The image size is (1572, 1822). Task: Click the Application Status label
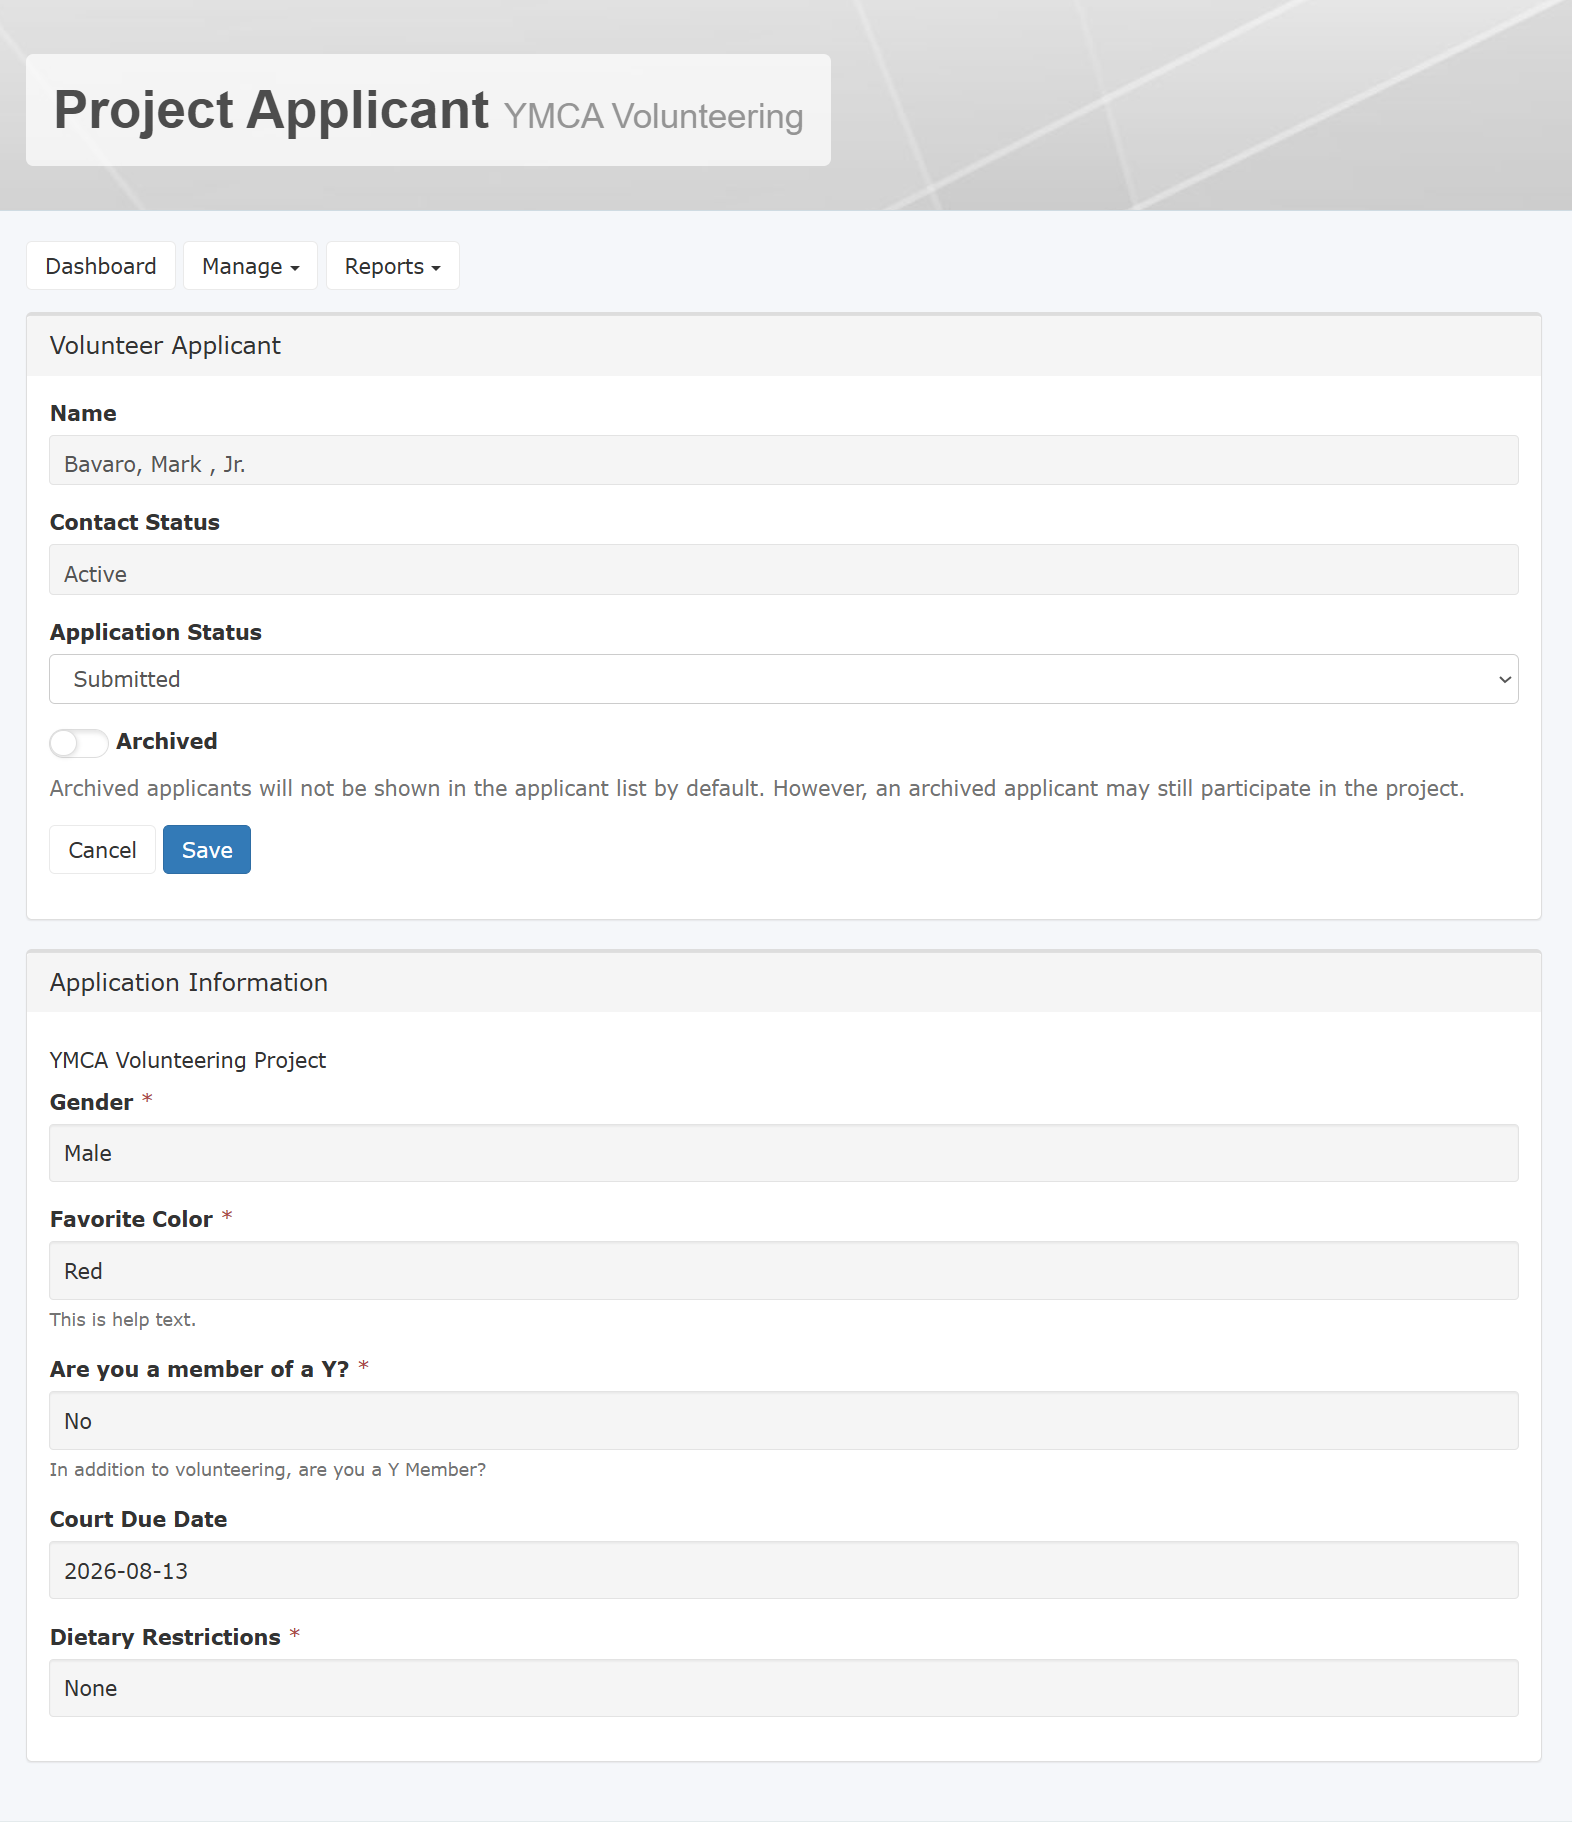point(156,632)
